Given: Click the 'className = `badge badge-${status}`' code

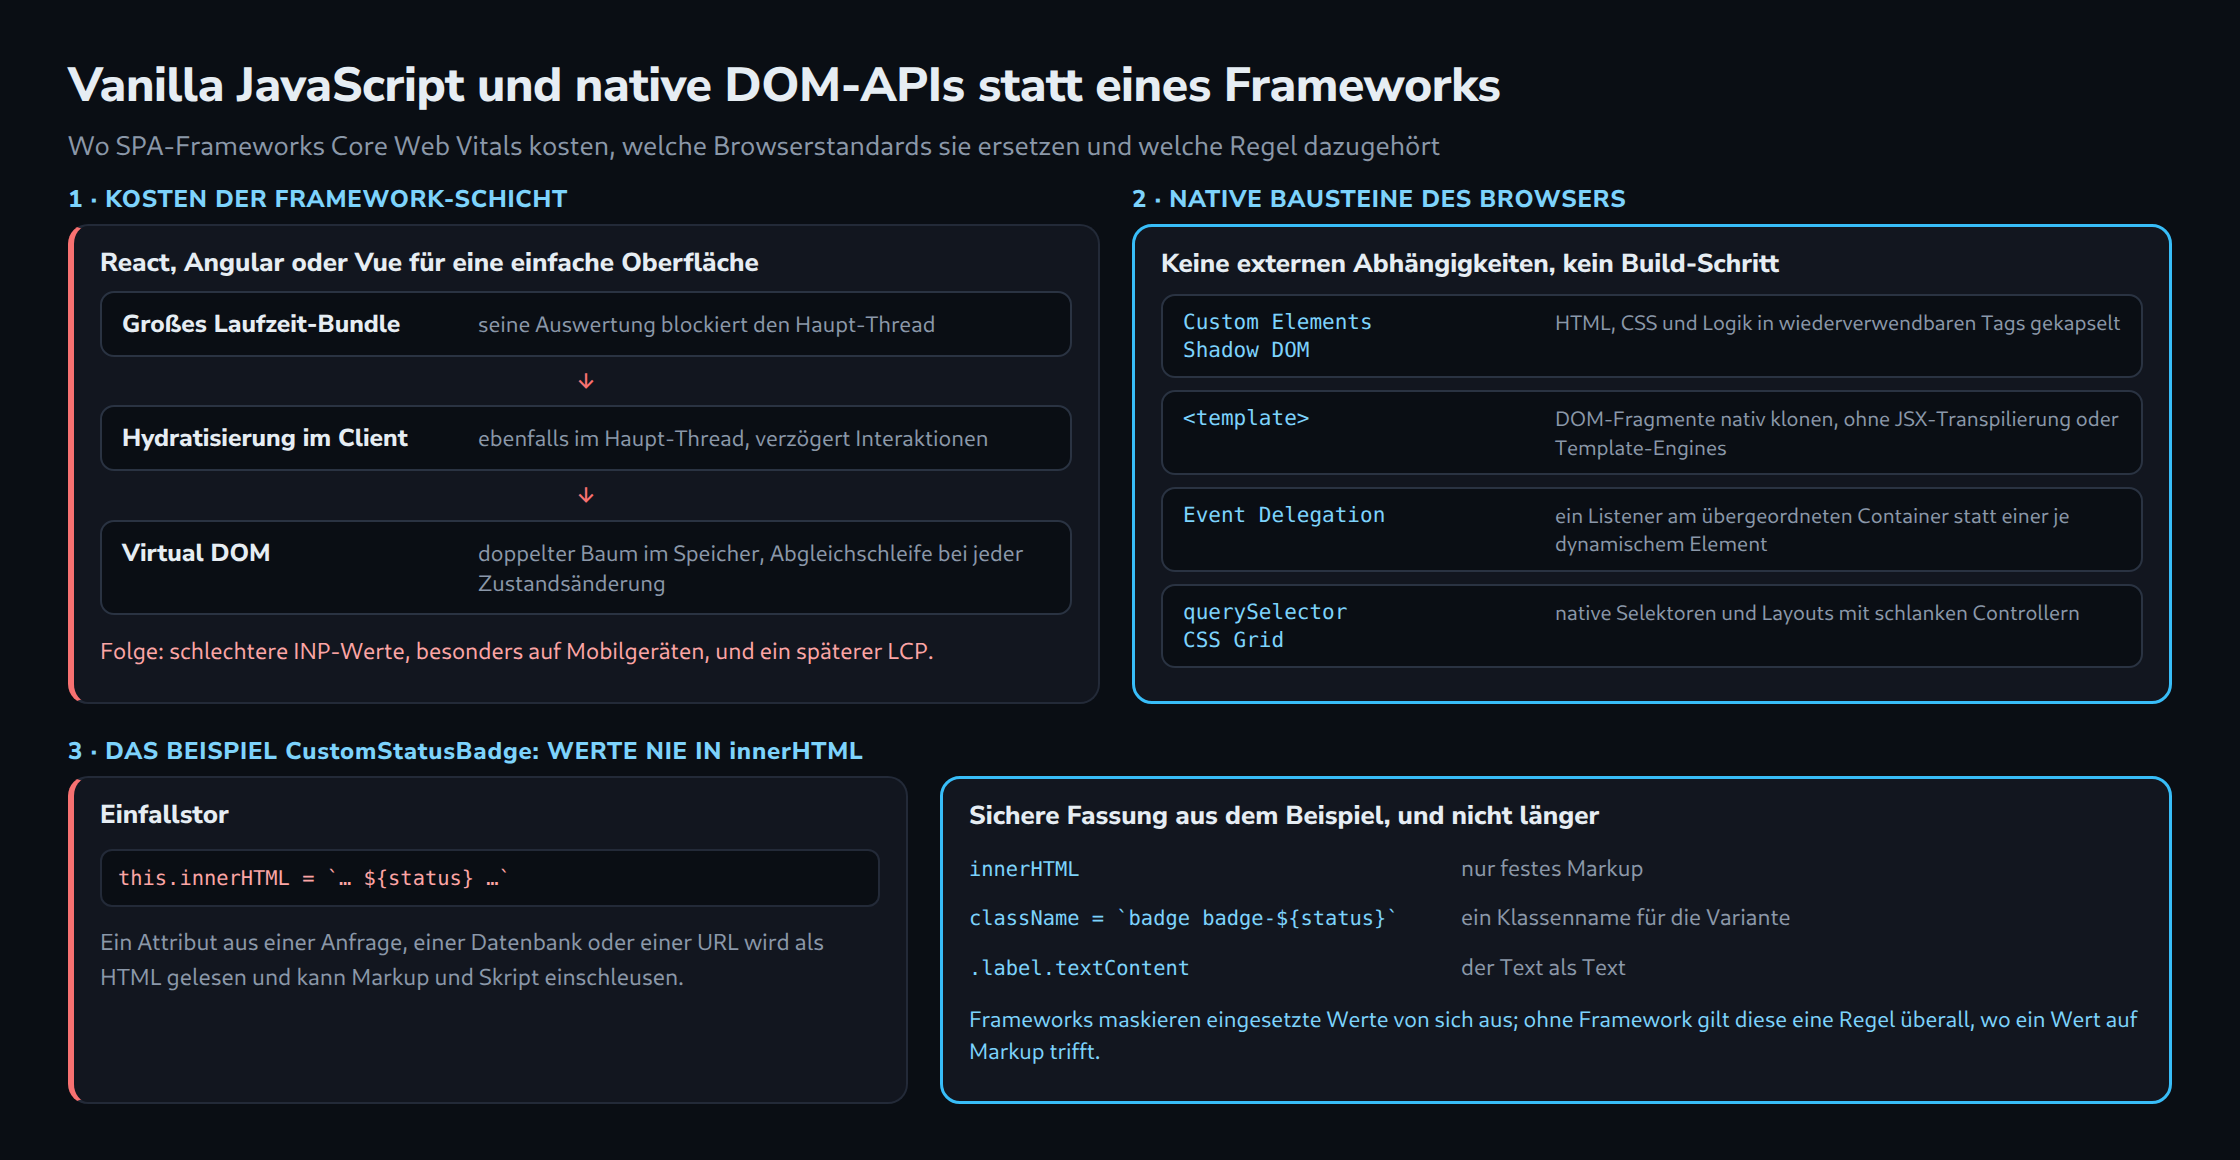Looking at the screenshot, I should click(1183, 918).
